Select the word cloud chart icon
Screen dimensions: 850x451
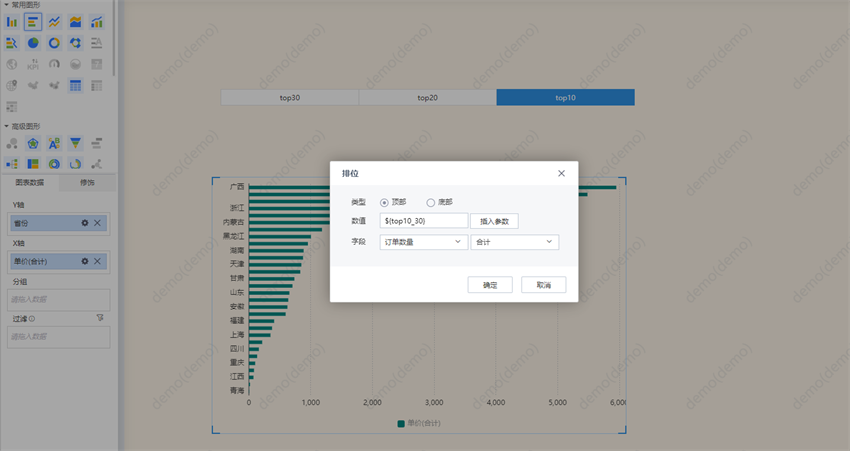click(x=54, y=144)
